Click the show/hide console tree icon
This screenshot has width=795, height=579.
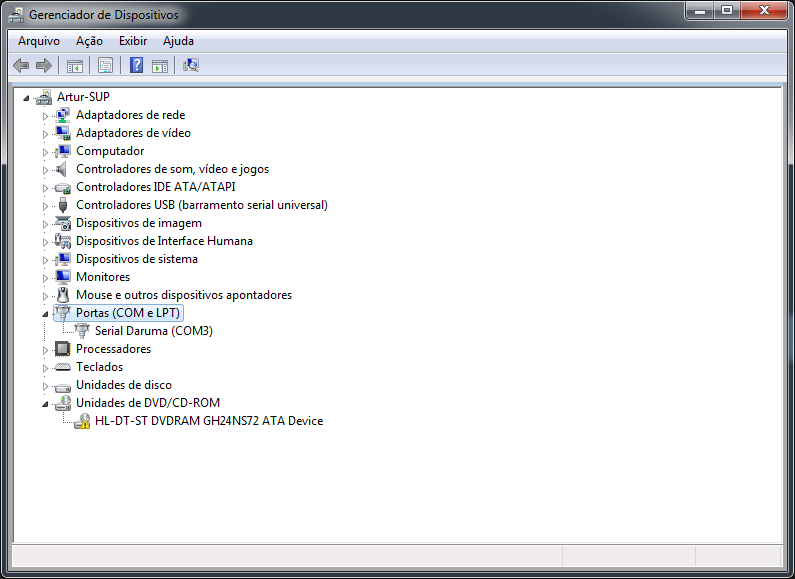point(74,65)
